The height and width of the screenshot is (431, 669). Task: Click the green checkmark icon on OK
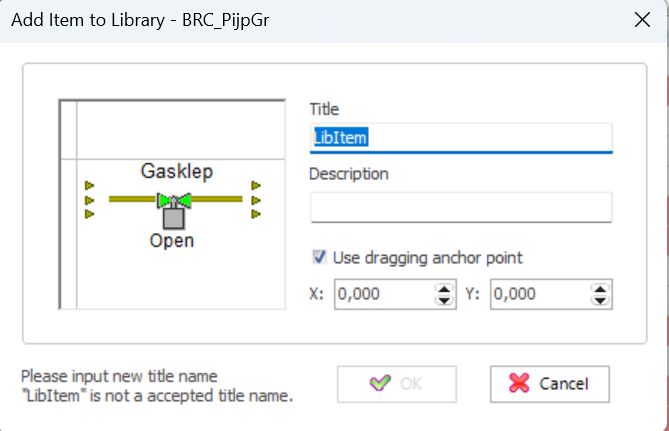click(x=380, y=383)
